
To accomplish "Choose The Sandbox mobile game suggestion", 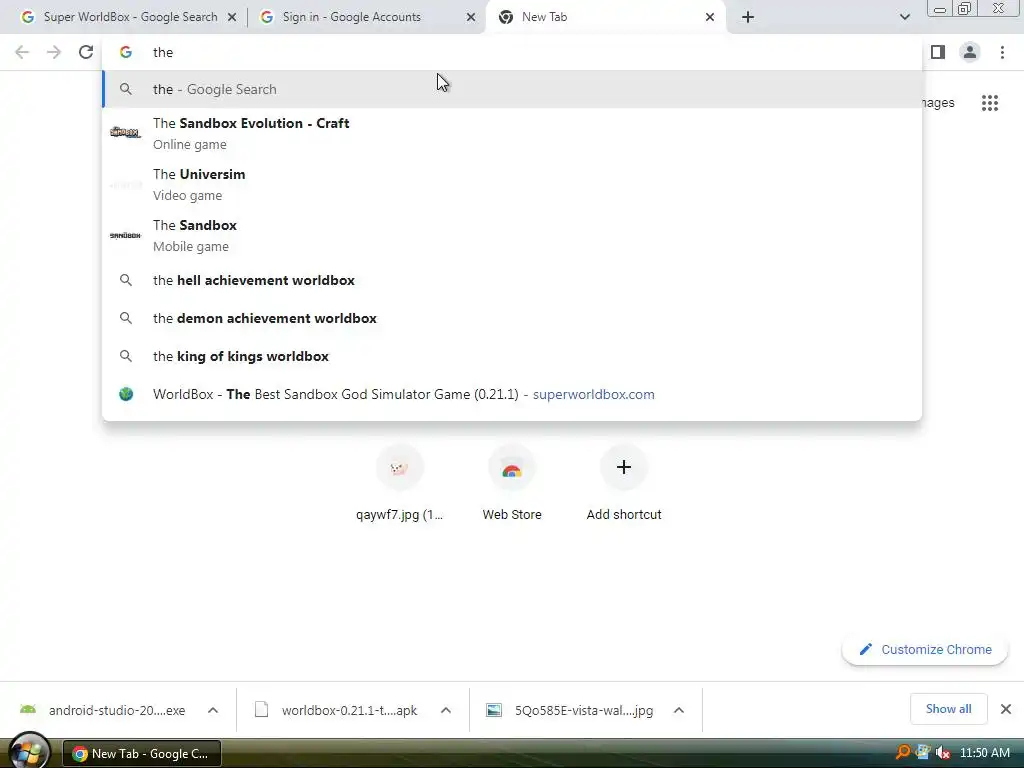I will pos(512,235).
